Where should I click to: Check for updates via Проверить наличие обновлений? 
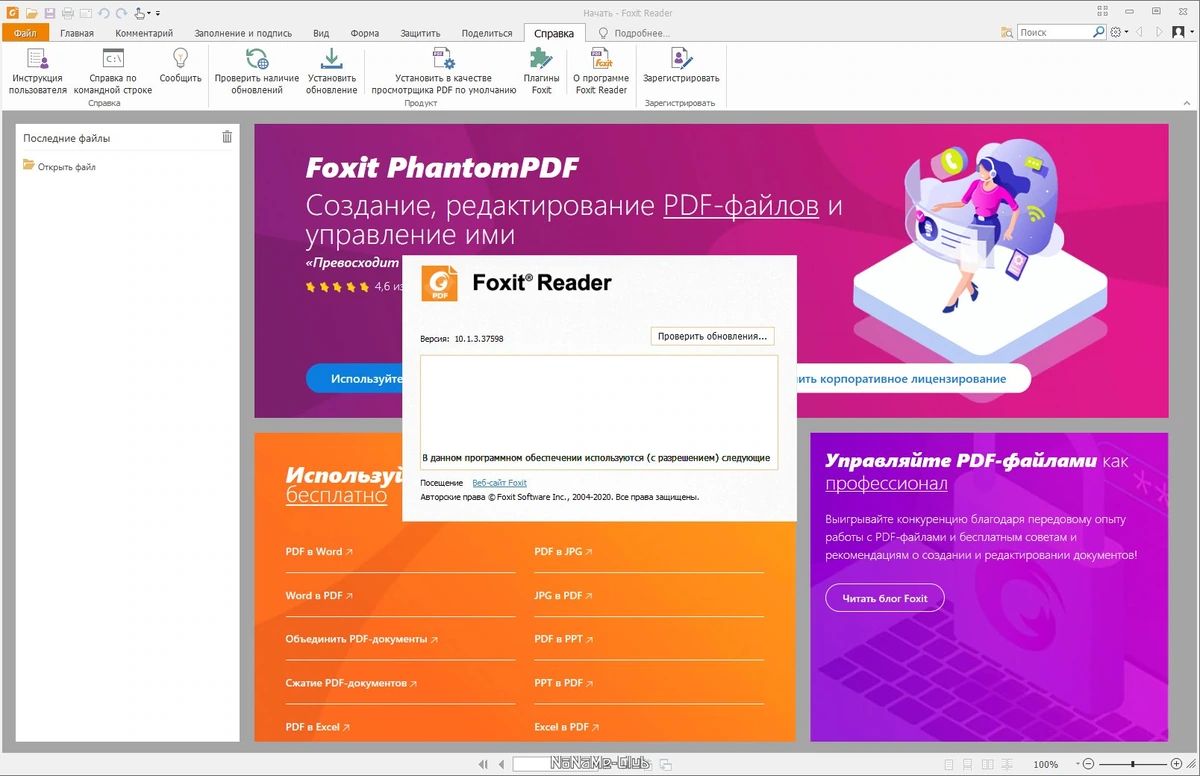click(256, 71)
